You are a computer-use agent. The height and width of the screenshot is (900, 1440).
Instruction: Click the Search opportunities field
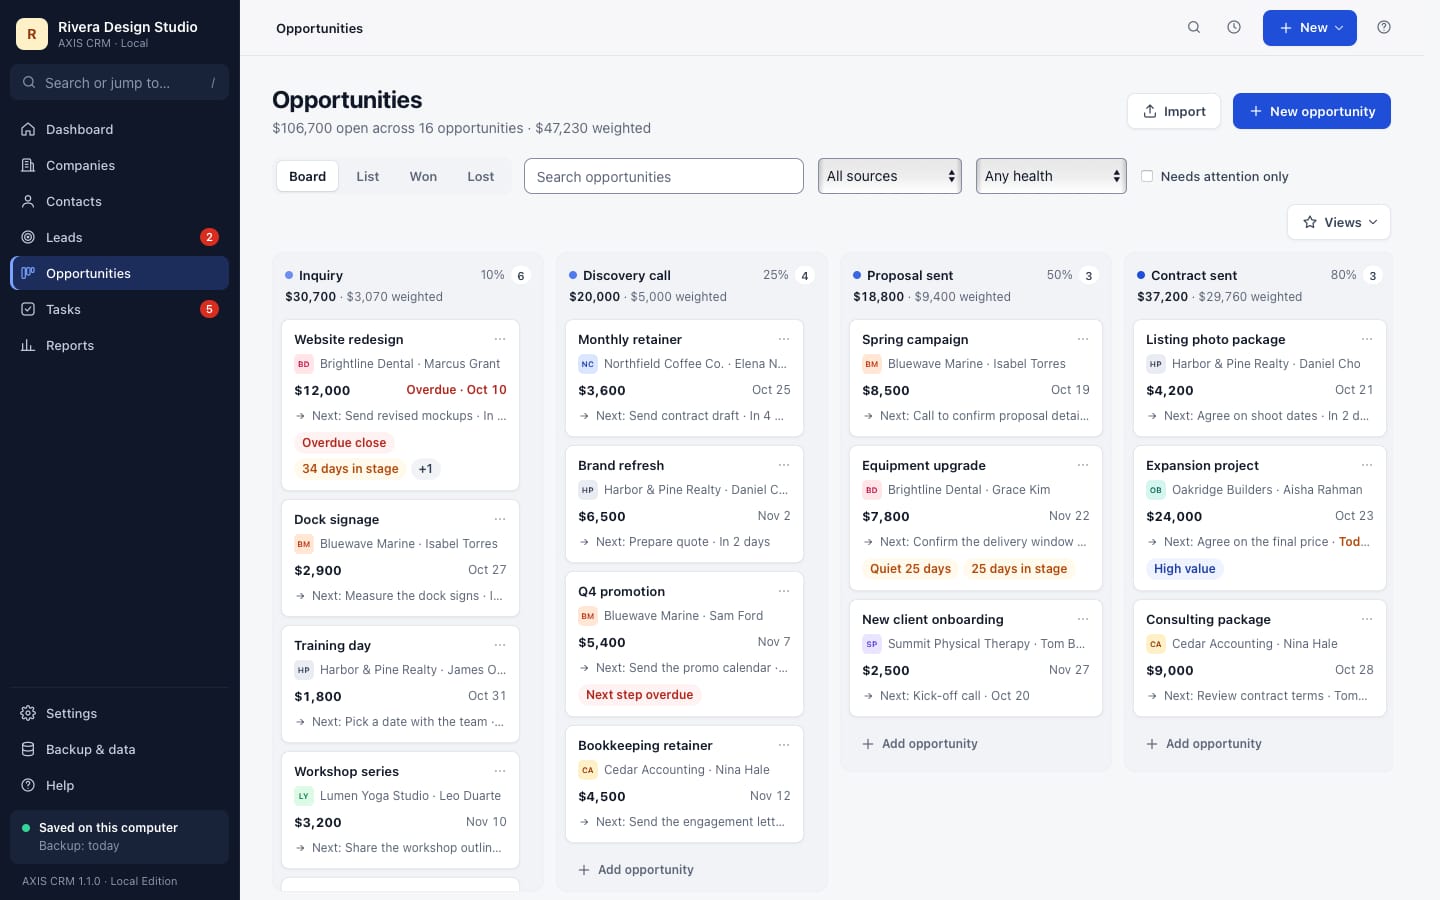pyautogui.click(x=664, y=176)
